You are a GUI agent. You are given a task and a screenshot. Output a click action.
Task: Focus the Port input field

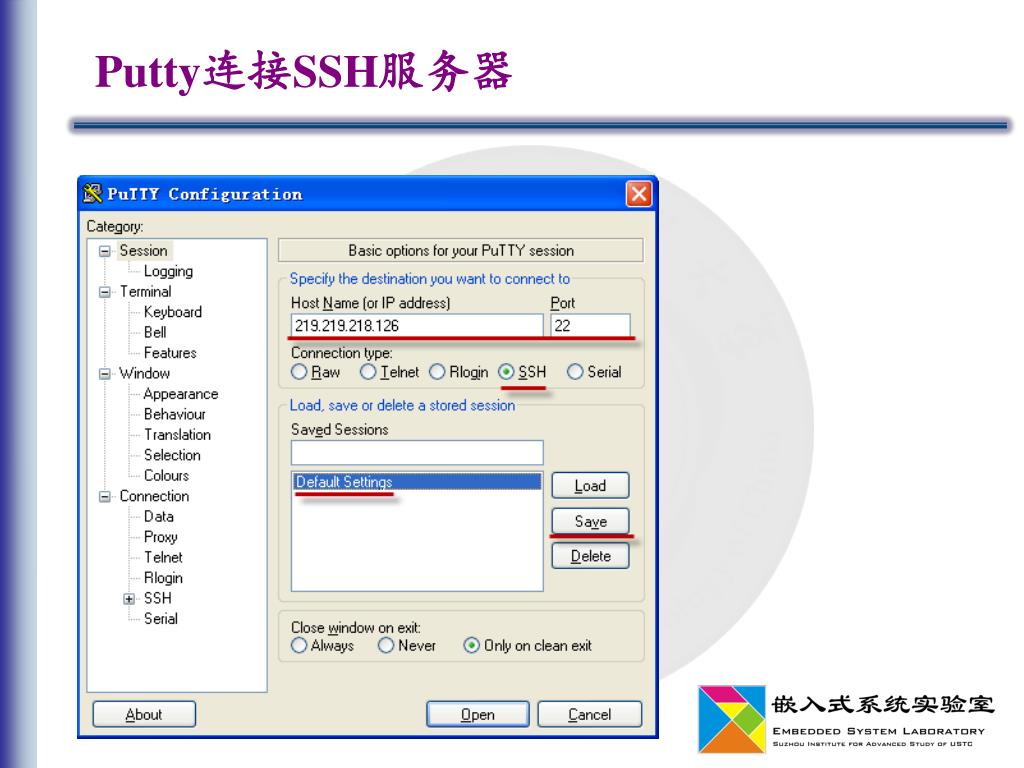click(x=590, y=325)
